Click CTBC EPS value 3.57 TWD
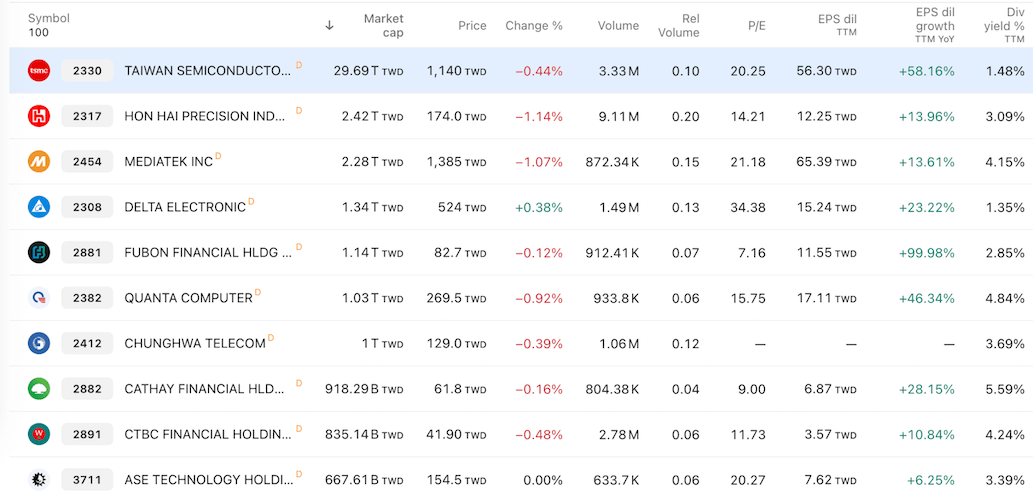 829,435
